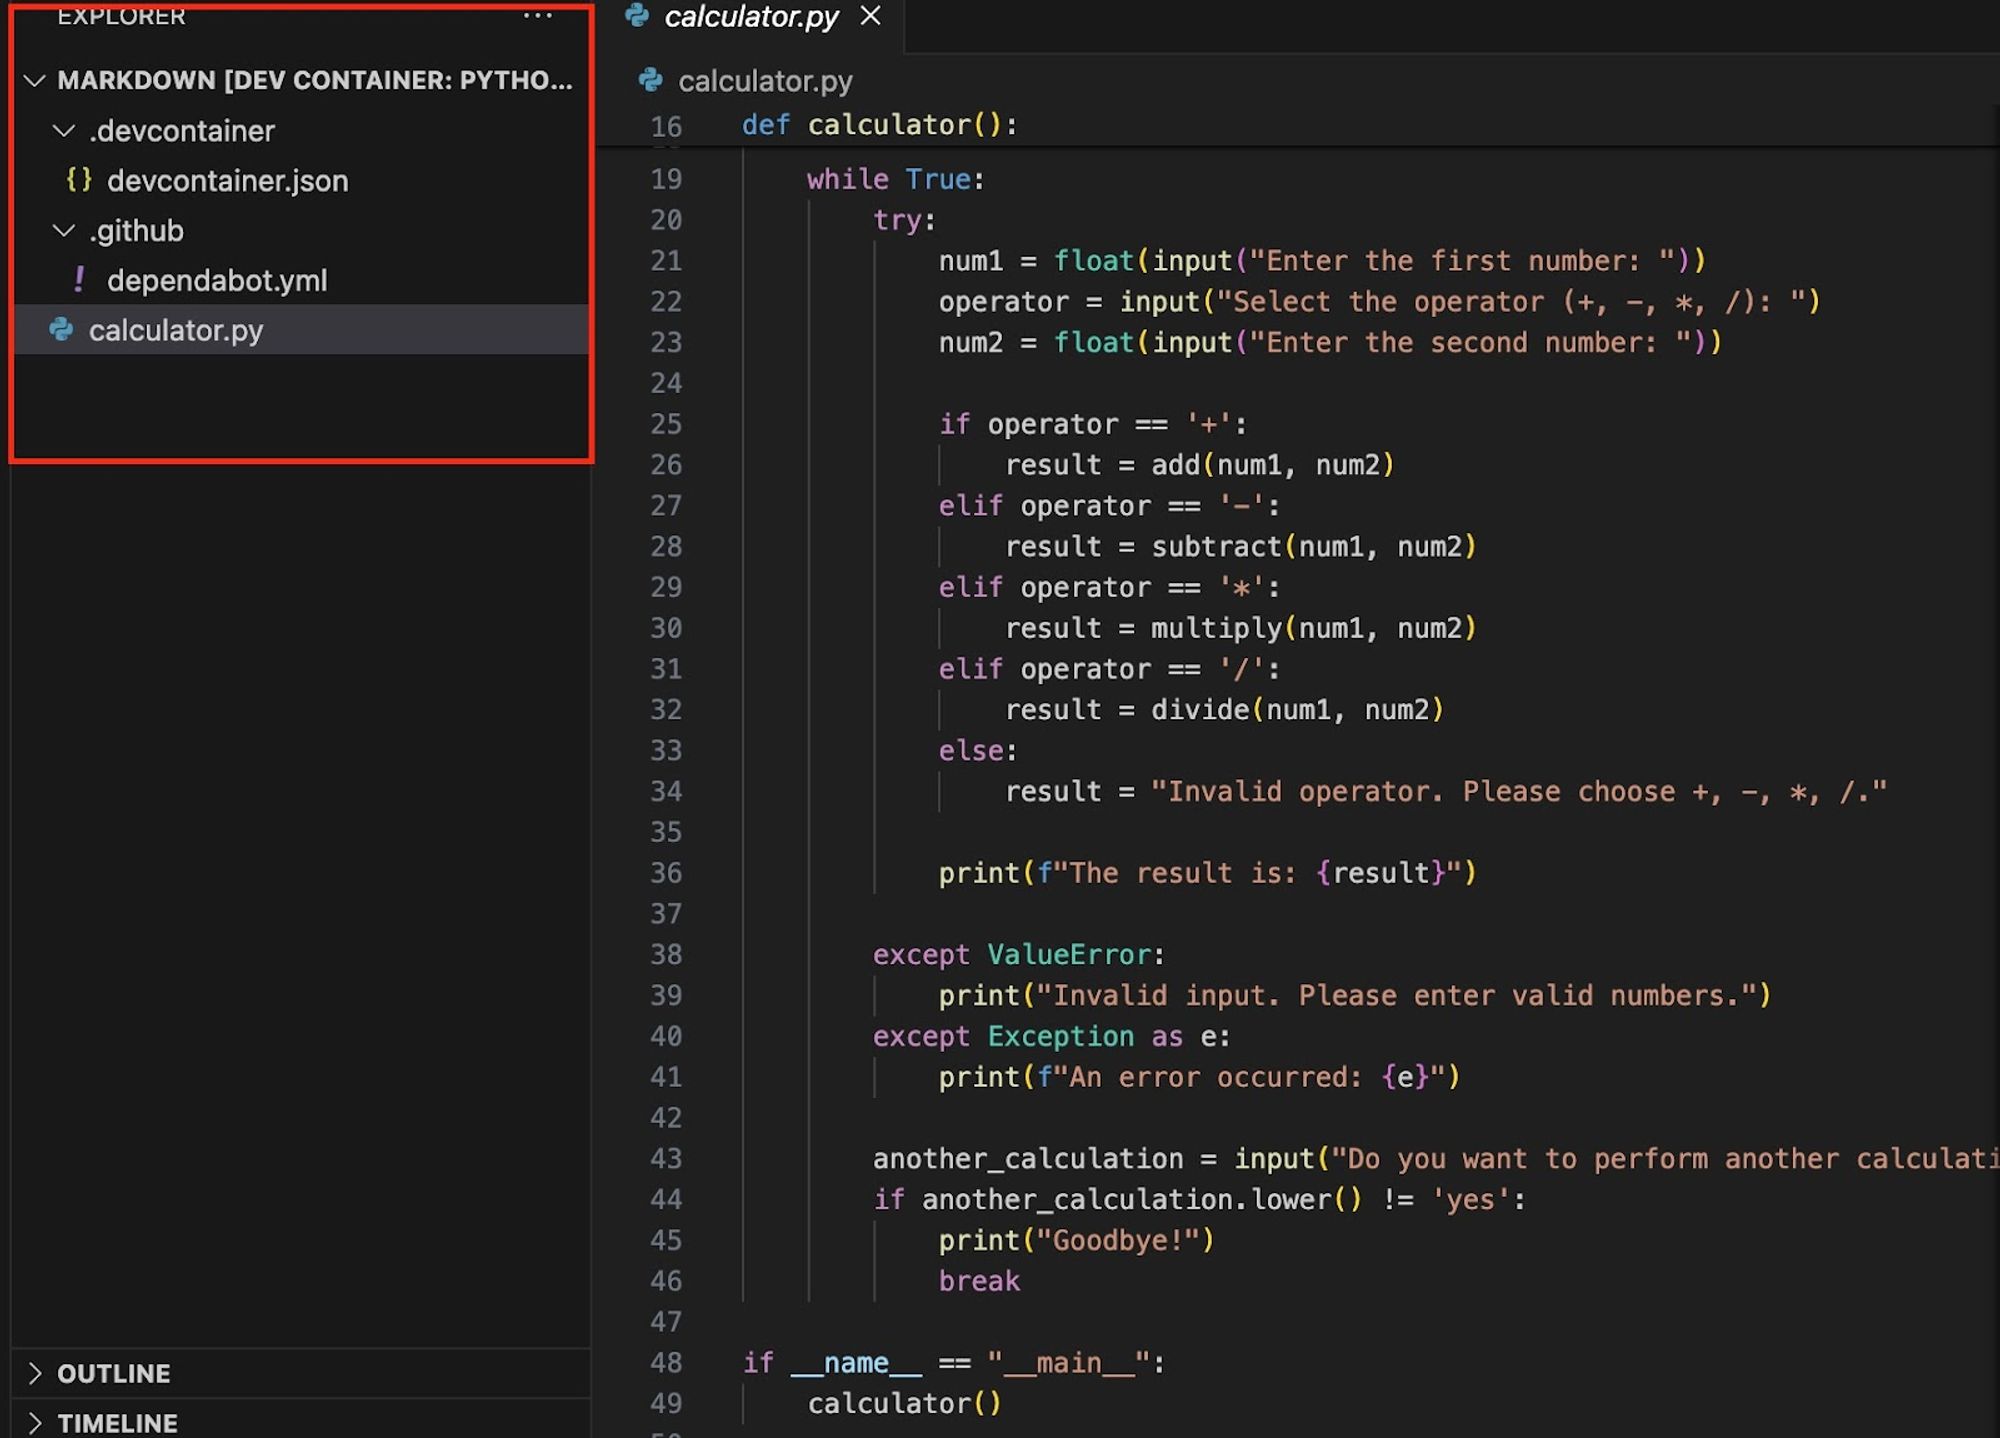Close the calculator.py editor tab
Image resolution: width=2000 pixels, height=1438 pixels.
tap(871, 16)
